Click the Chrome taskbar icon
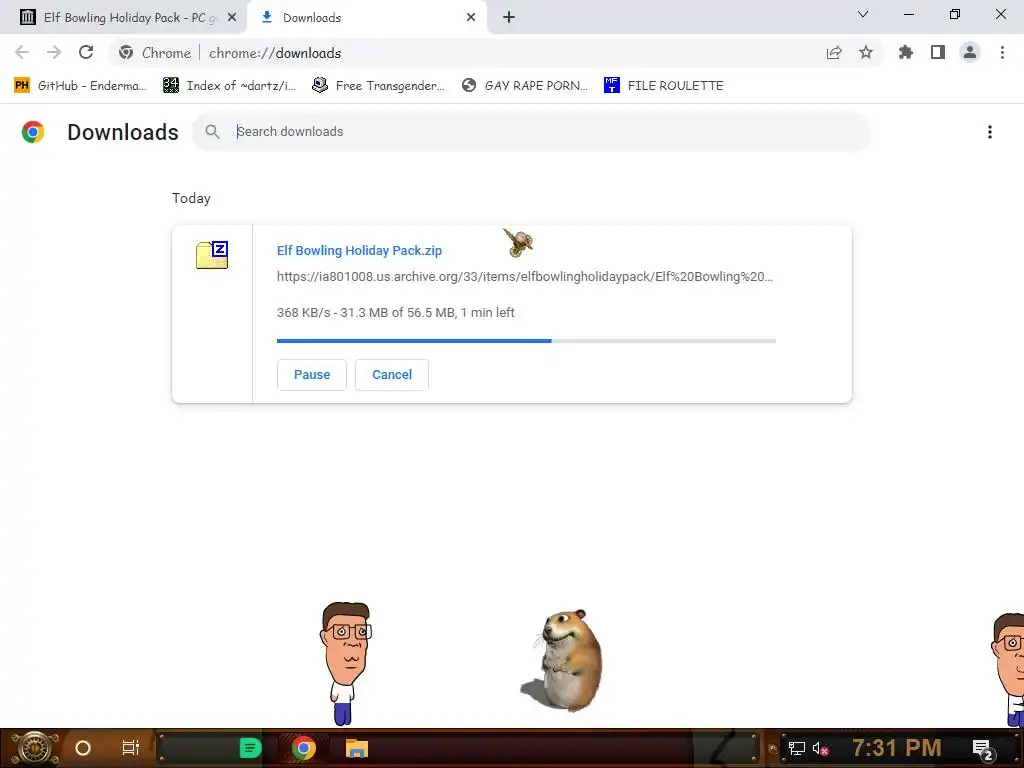Screen dimensions: 1024x768 coord(304,748)
